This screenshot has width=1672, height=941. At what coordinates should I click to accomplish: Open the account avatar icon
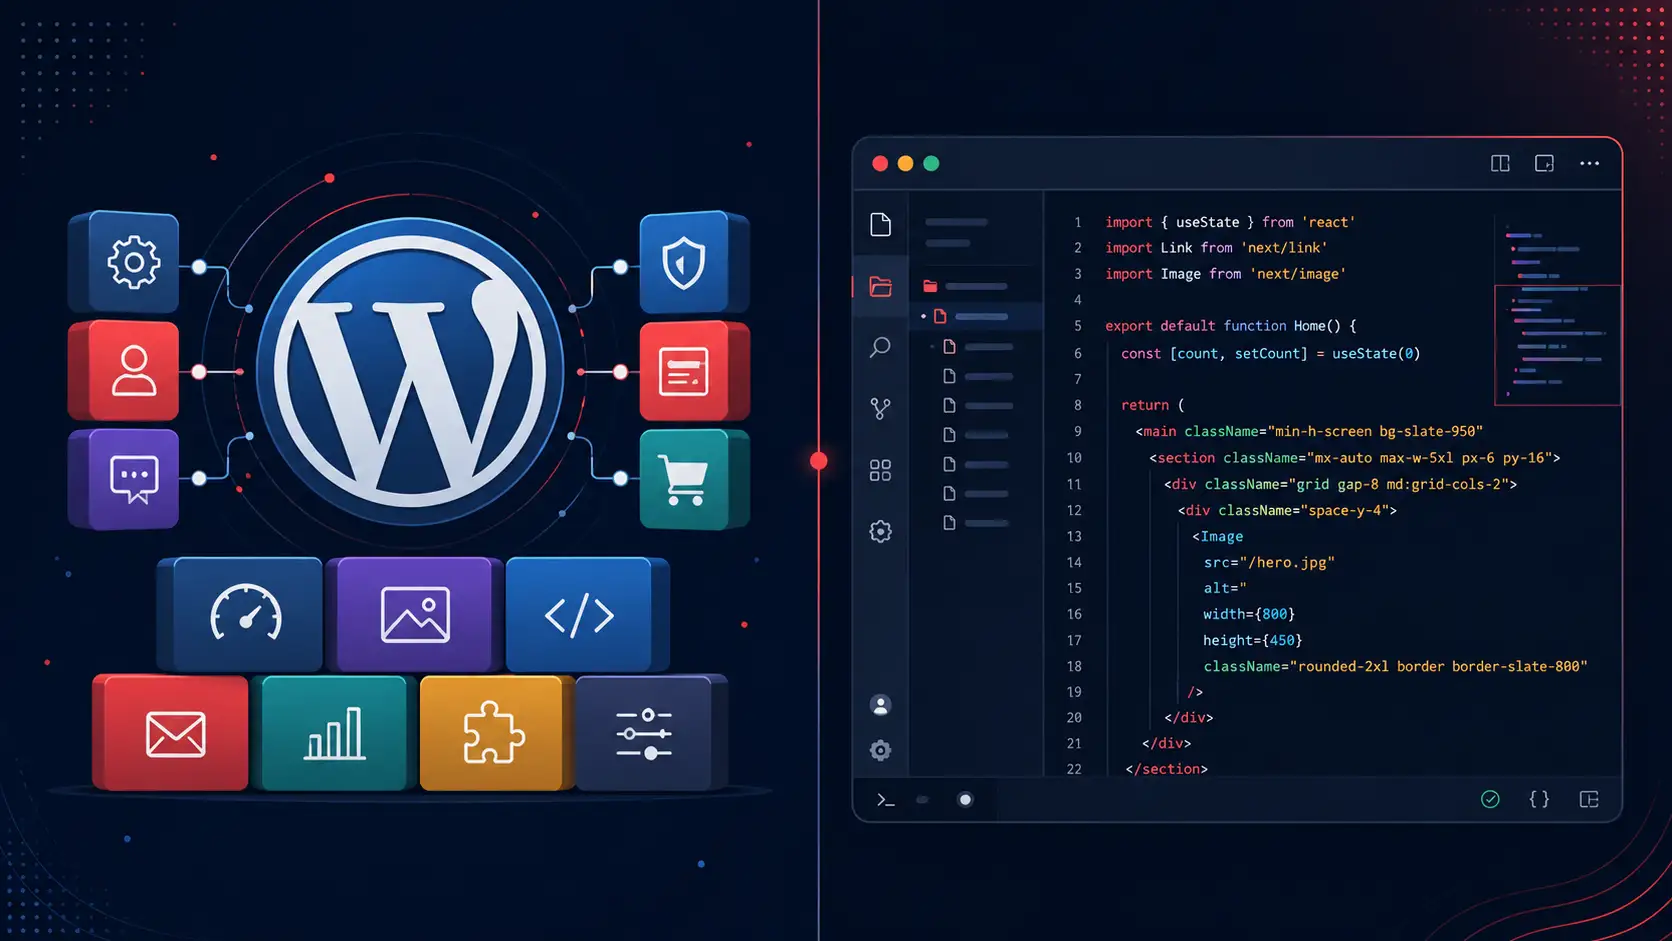pyautogui.click(x=880, y=705)
